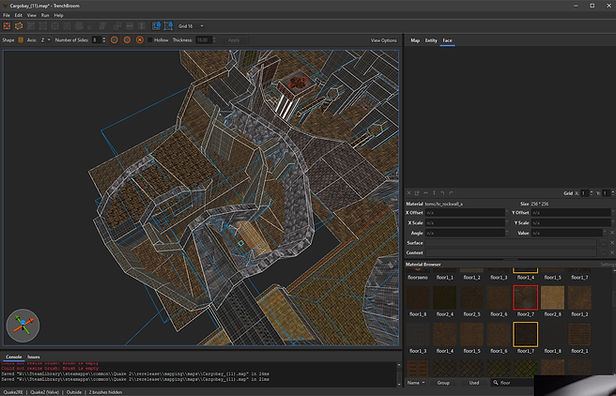This screenshot has height=396, width=616.
Task: Clear the Surface flags with its X button
Action: click(612, 243)
